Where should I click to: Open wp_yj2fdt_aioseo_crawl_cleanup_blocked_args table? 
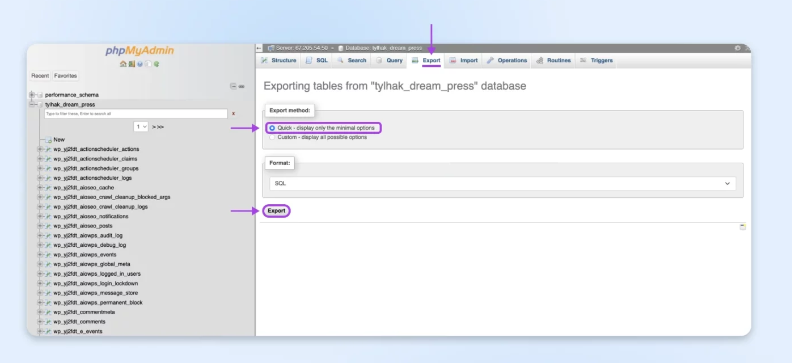[x=112, y=197]
